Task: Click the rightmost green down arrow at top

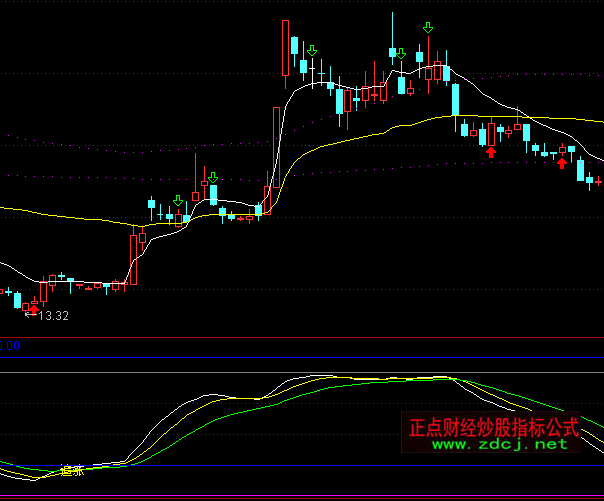Action: pyautogui.click(x=428, y=28)
